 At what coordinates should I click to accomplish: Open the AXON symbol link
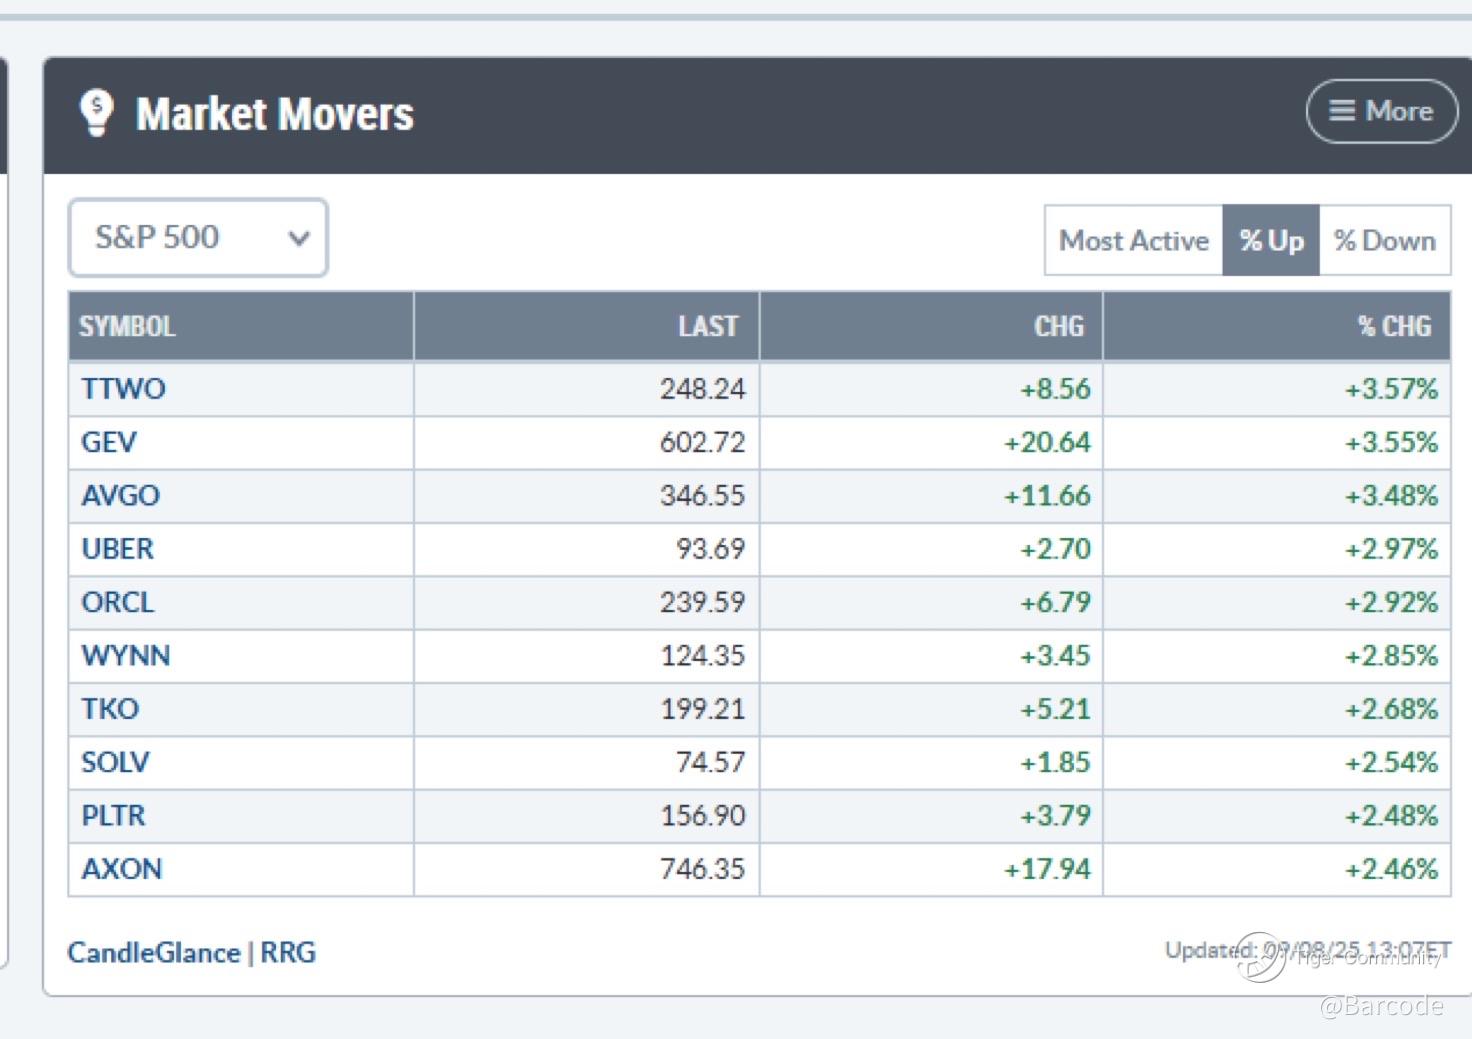tap(121, 869)
